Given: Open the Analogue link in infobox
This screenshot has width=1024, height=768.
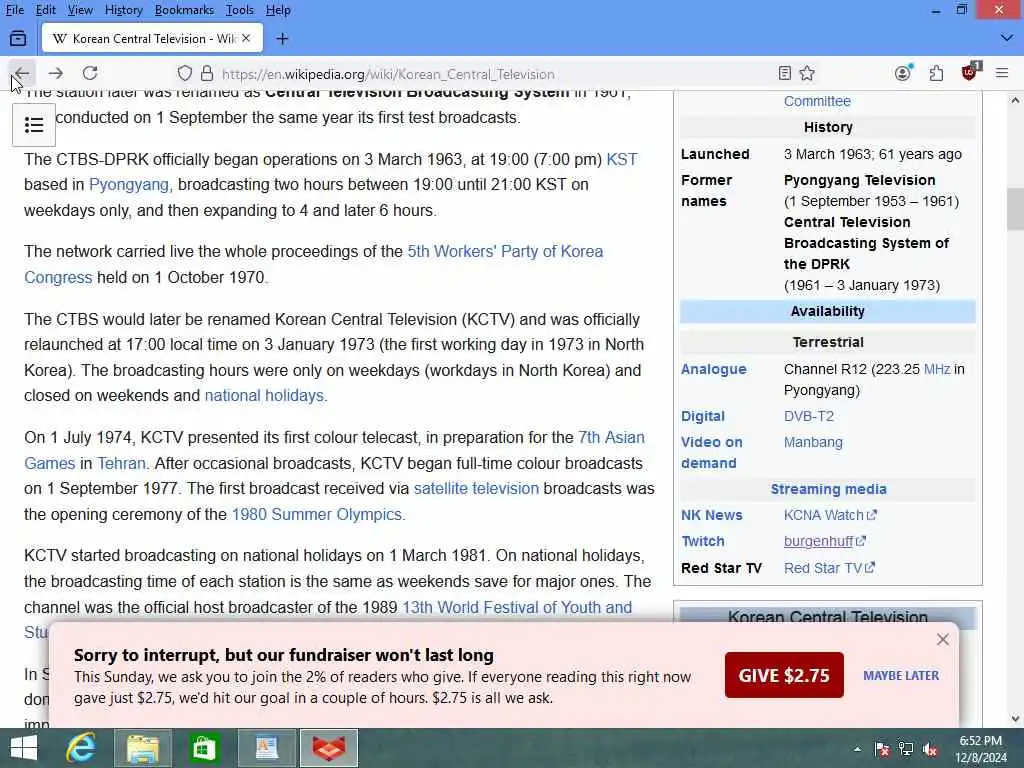Looking at the screenshot, I should pos(713,369).
